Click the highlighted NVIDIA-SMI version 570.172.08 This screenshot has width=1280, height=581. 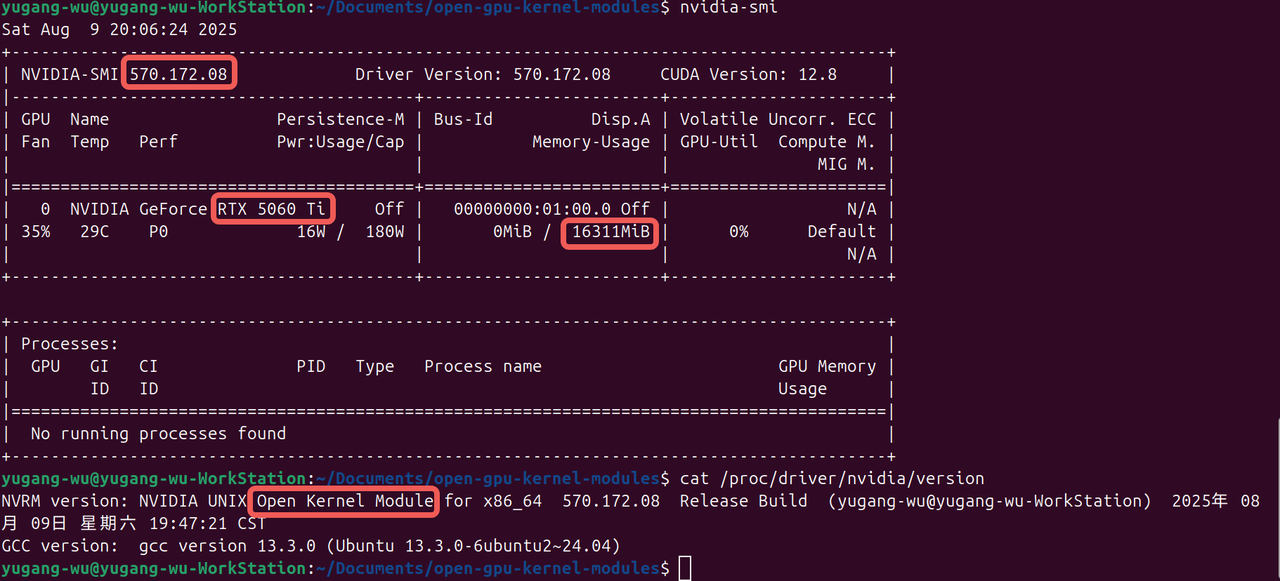pos(178,73)
